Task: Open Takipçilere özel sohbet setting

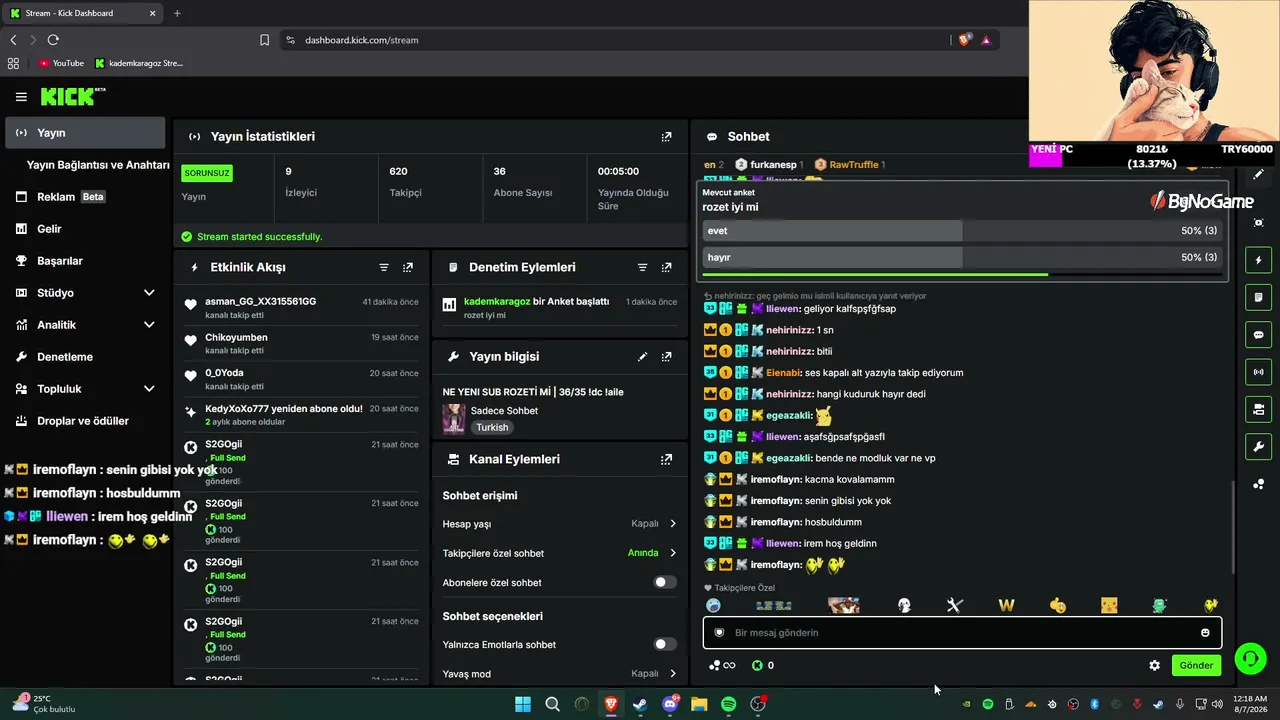Action: coord(559,553)
